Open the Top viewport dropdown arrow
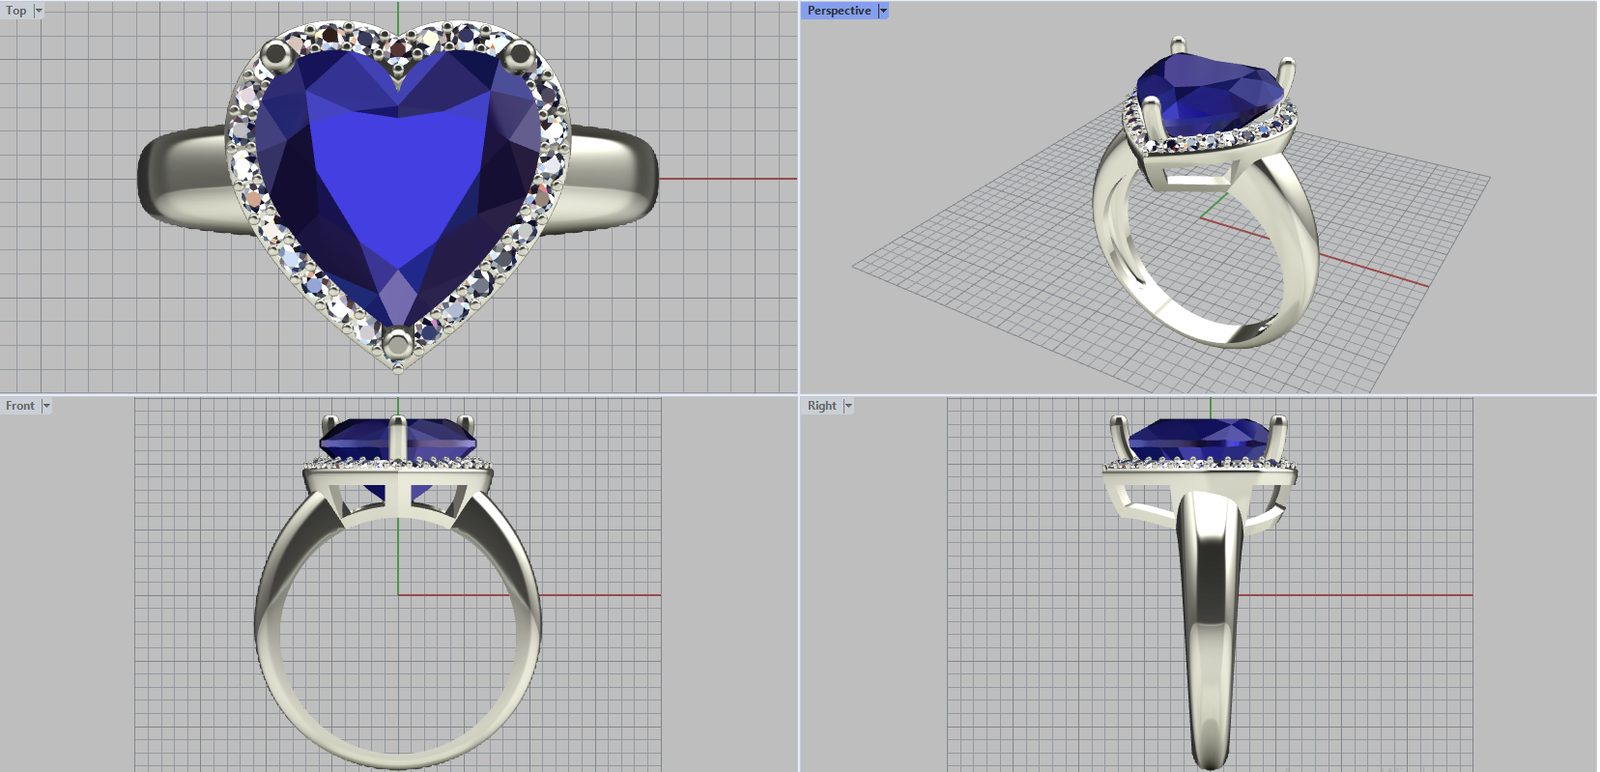The height and width of the screenshot is (772, 1600). (39, 11)
